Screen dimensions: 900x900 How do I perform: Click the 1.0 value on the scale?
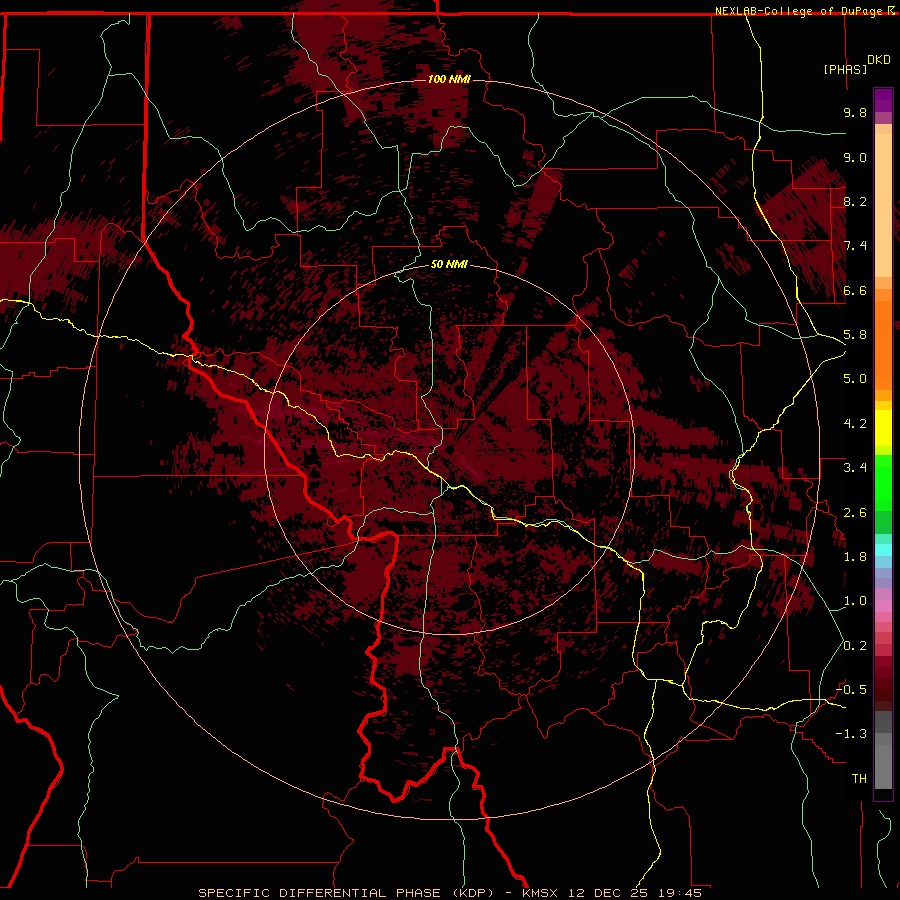tap(855, 601)
